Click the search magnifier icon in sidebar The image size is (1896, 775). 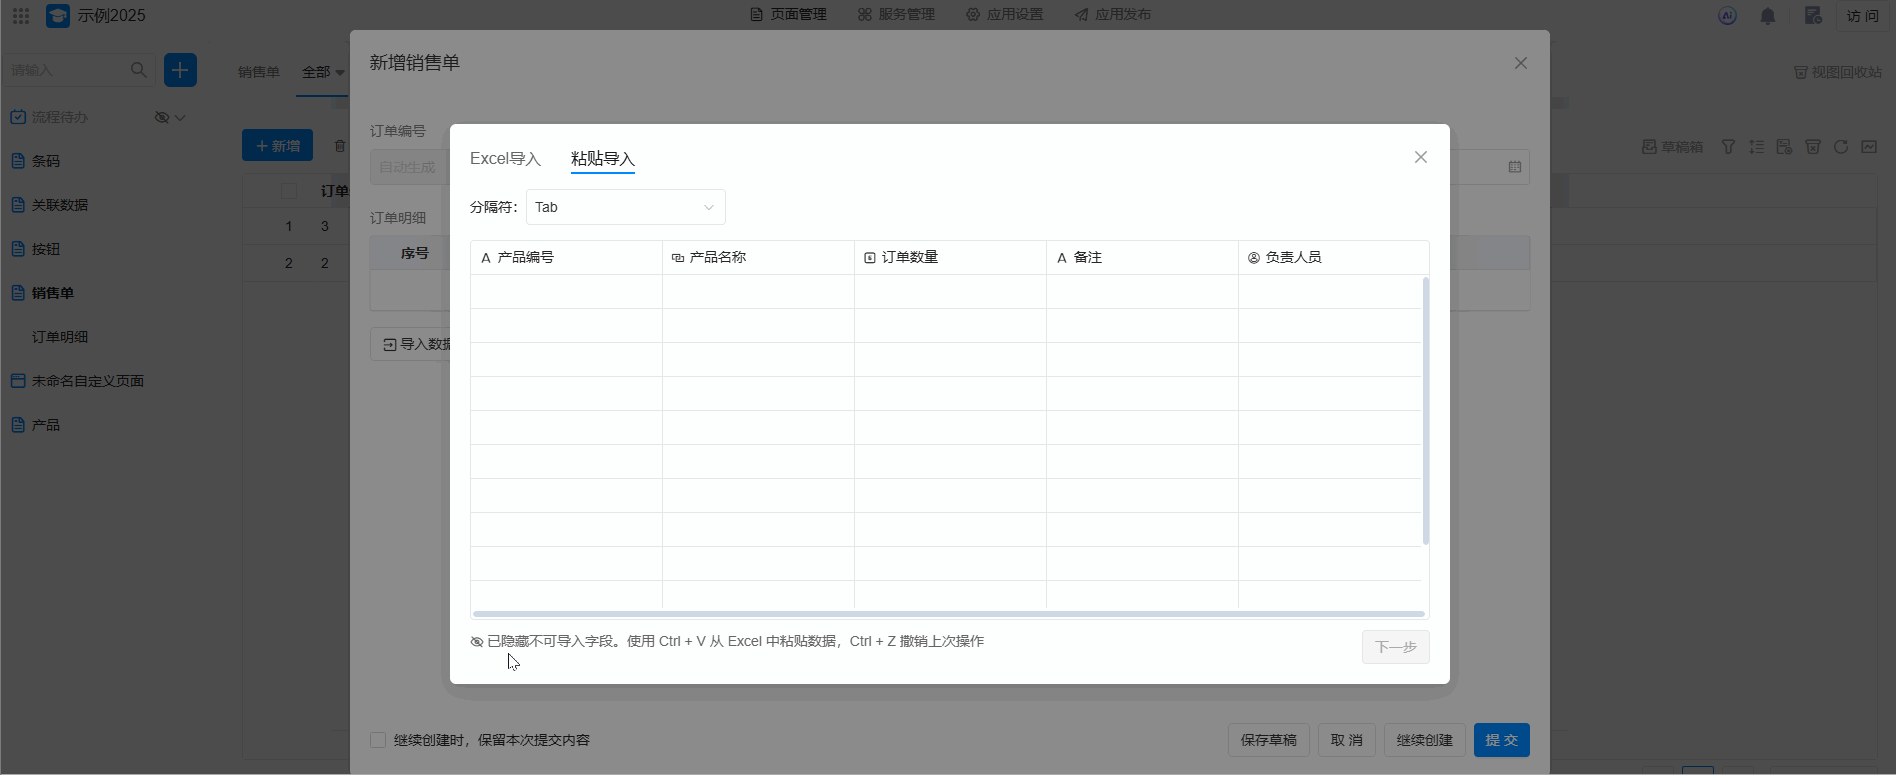(139, 70)
